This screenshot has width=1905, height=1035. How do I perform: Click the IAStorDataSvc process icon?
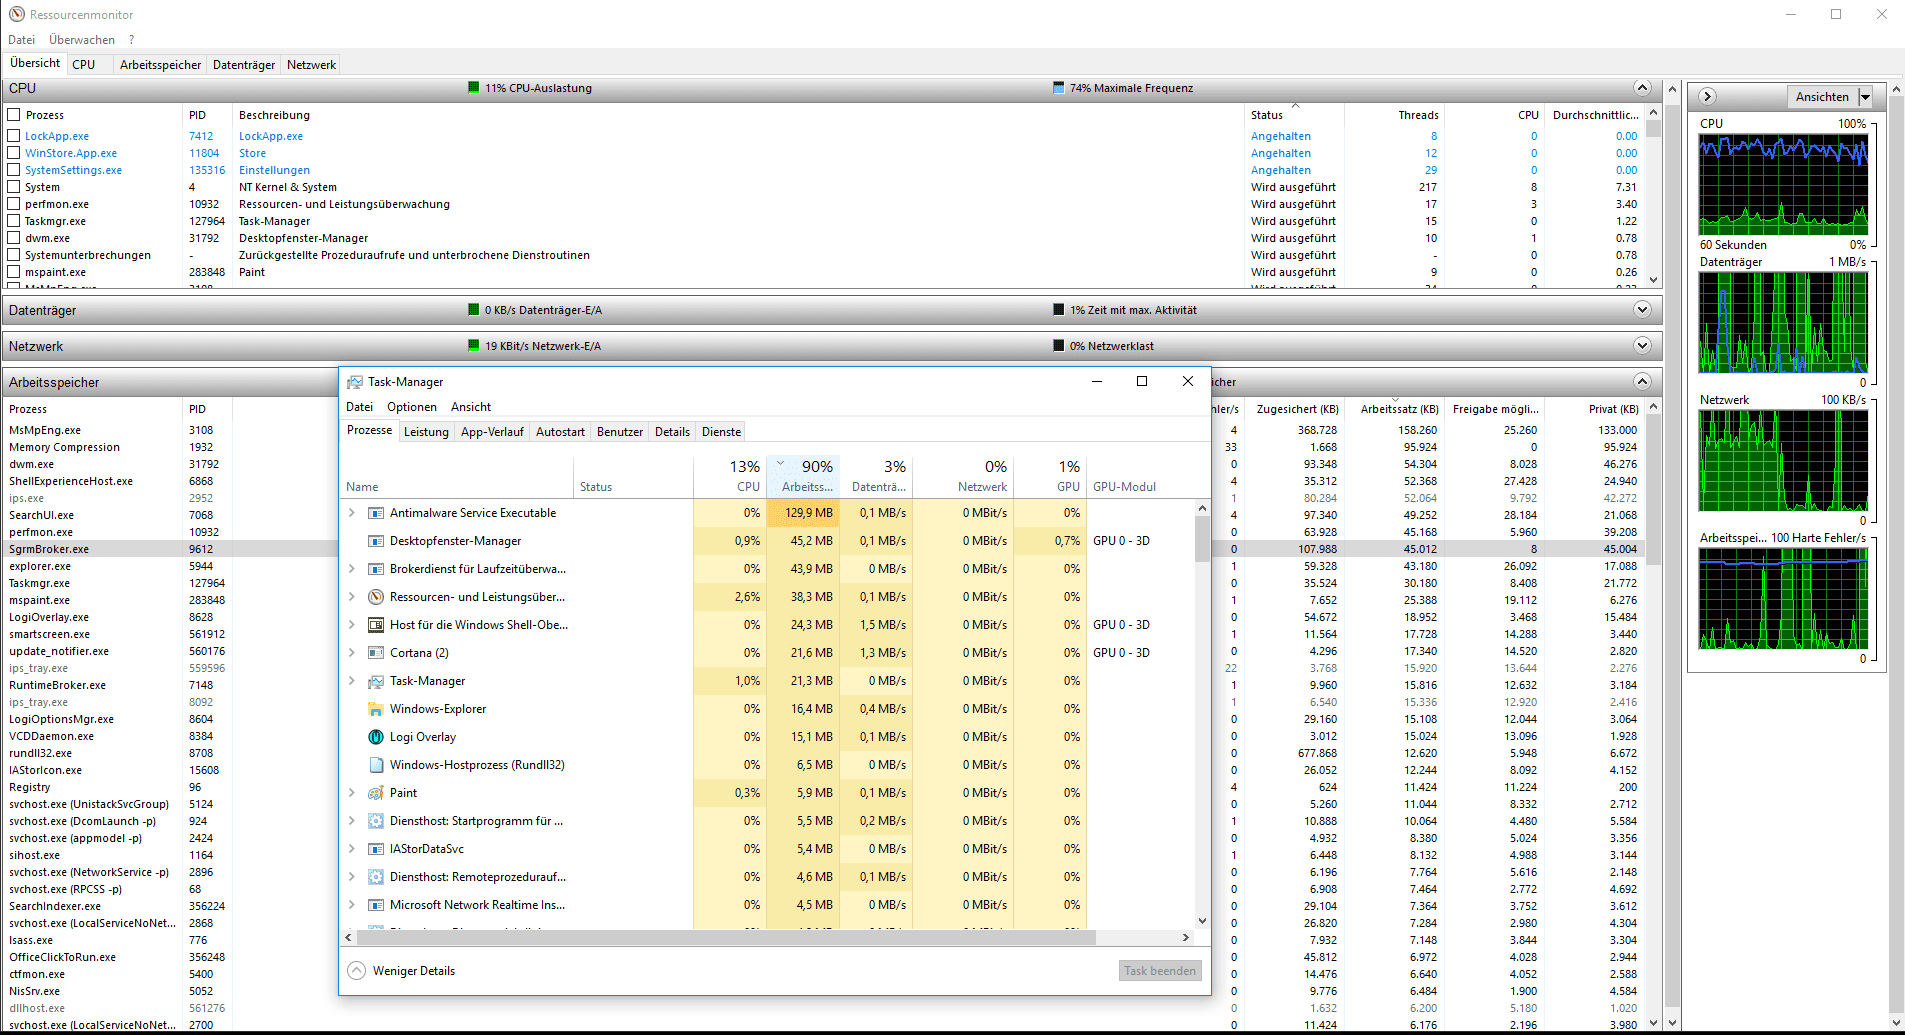[376, 849]
